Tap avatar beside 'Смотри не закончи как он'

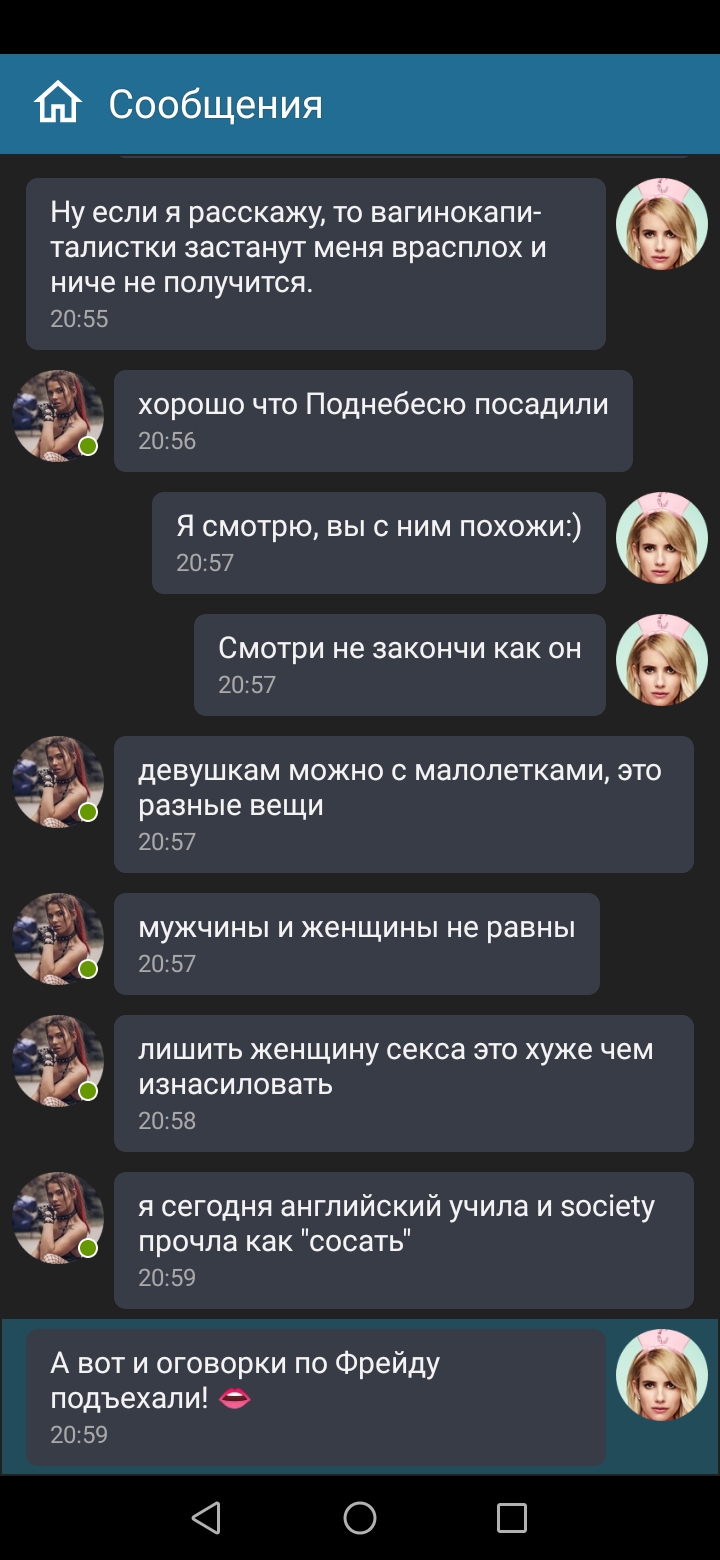662,660
